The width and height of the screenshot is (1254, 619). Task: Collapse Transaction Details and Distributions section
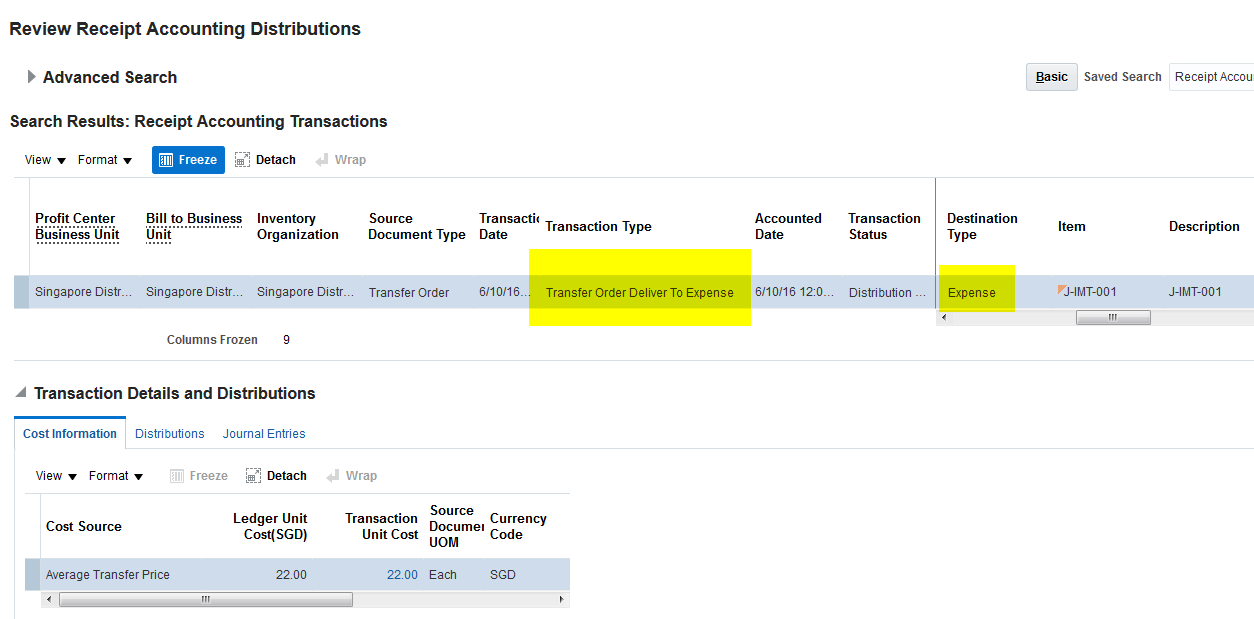point(21,394)
